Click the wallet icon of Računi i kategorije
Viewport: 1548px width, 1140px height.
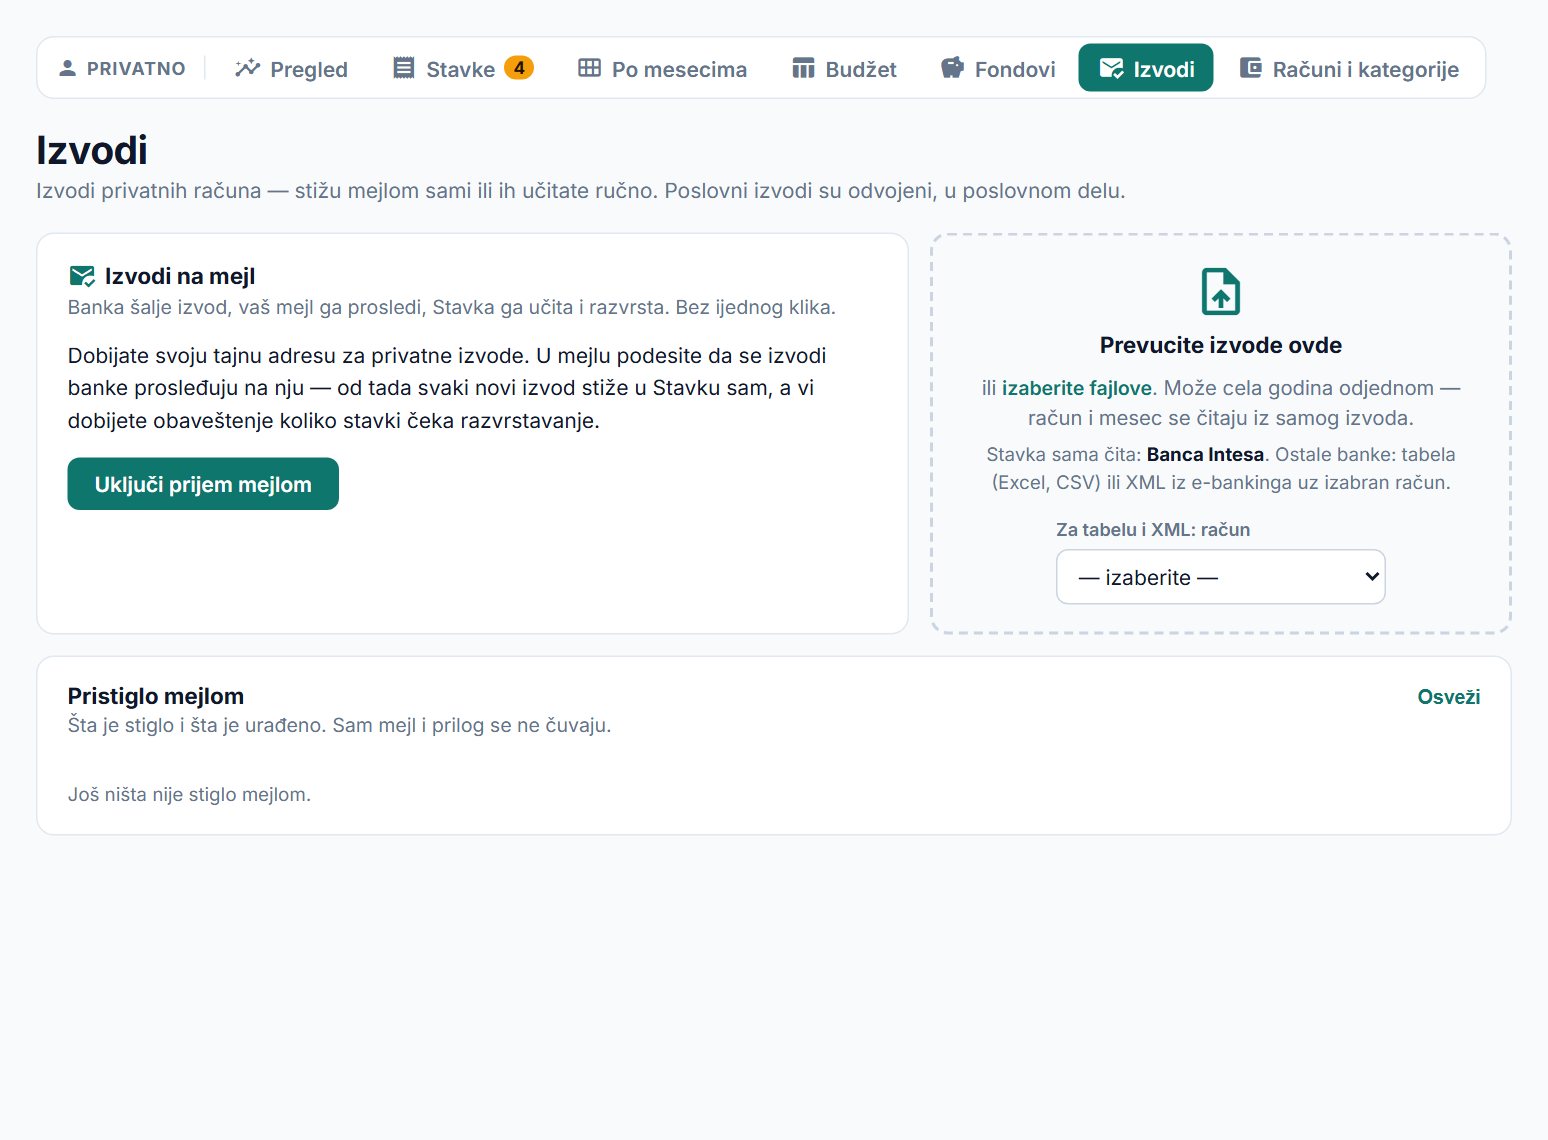coord(1251,68)
